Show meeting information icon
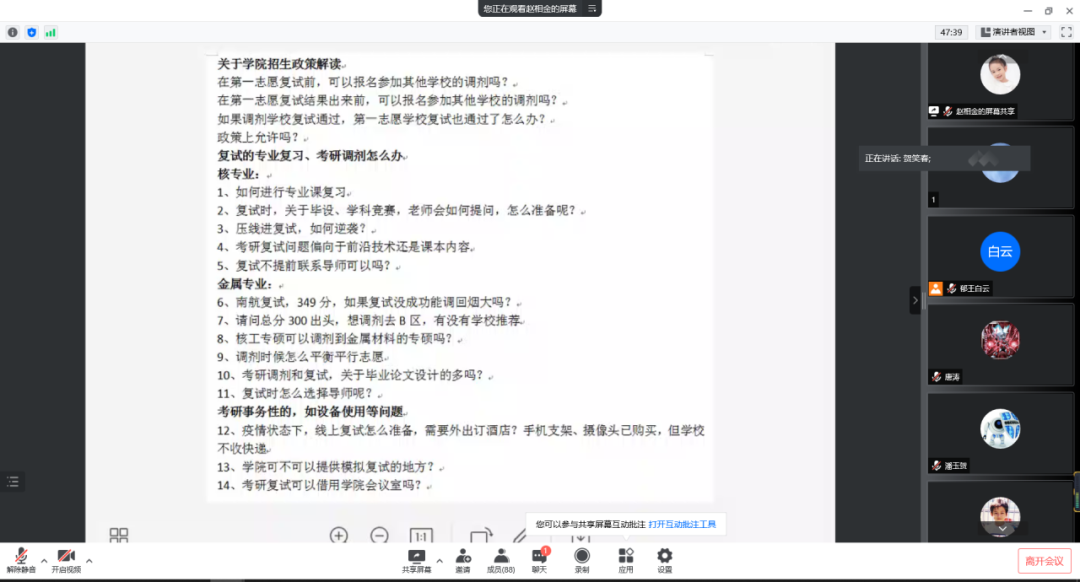 [13, 32]
